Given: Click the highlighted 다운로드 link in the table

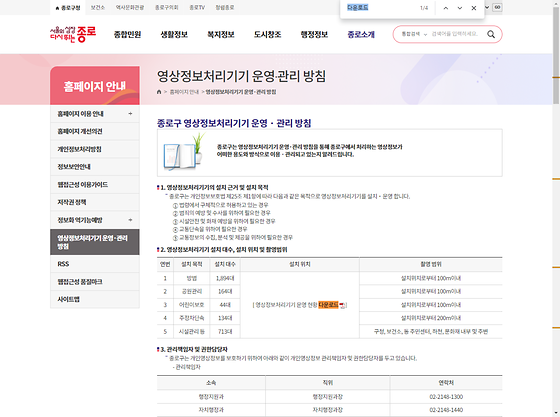Looking at the screenshot, I should 328,305.
